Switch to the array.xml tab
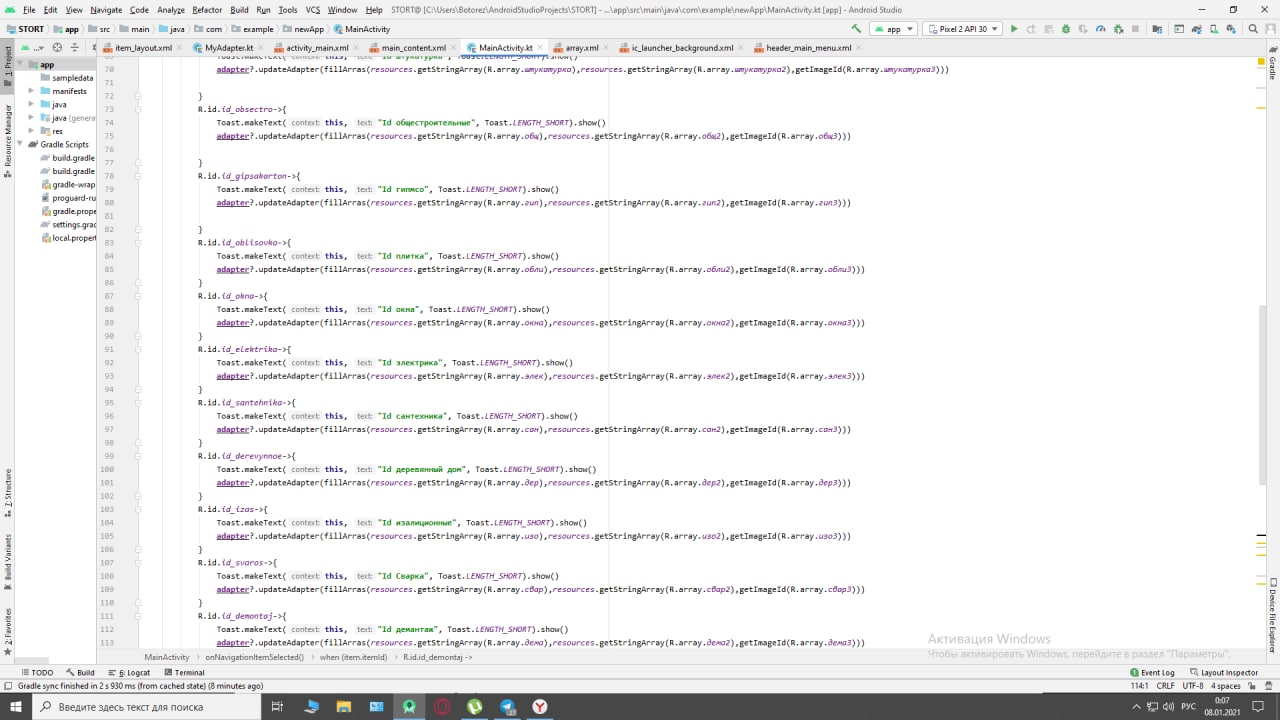1280x720 pixels. pyautogui.click(x=582, y=48)
